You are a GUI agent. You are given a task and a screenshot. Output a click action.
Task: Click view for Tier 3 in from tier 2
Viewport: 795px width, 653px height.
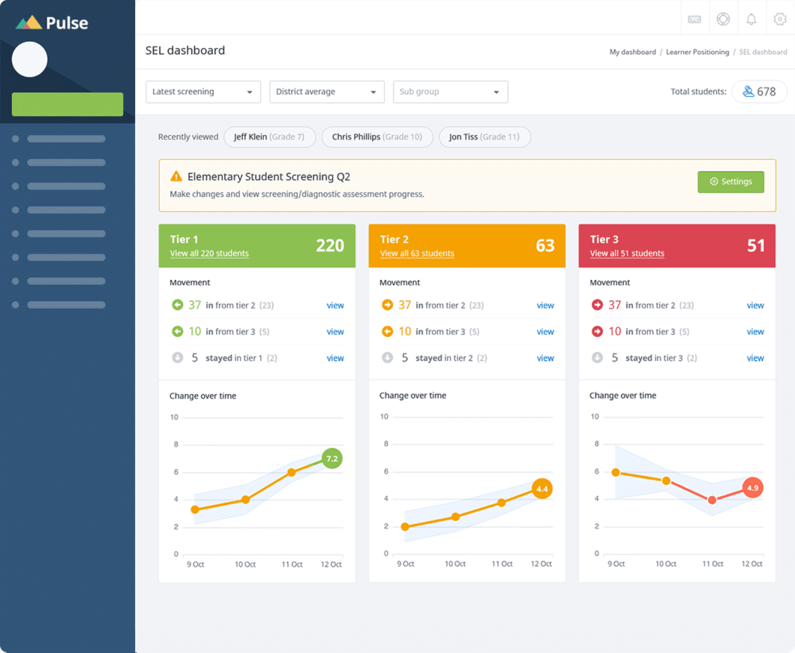(x=755, y=305)
